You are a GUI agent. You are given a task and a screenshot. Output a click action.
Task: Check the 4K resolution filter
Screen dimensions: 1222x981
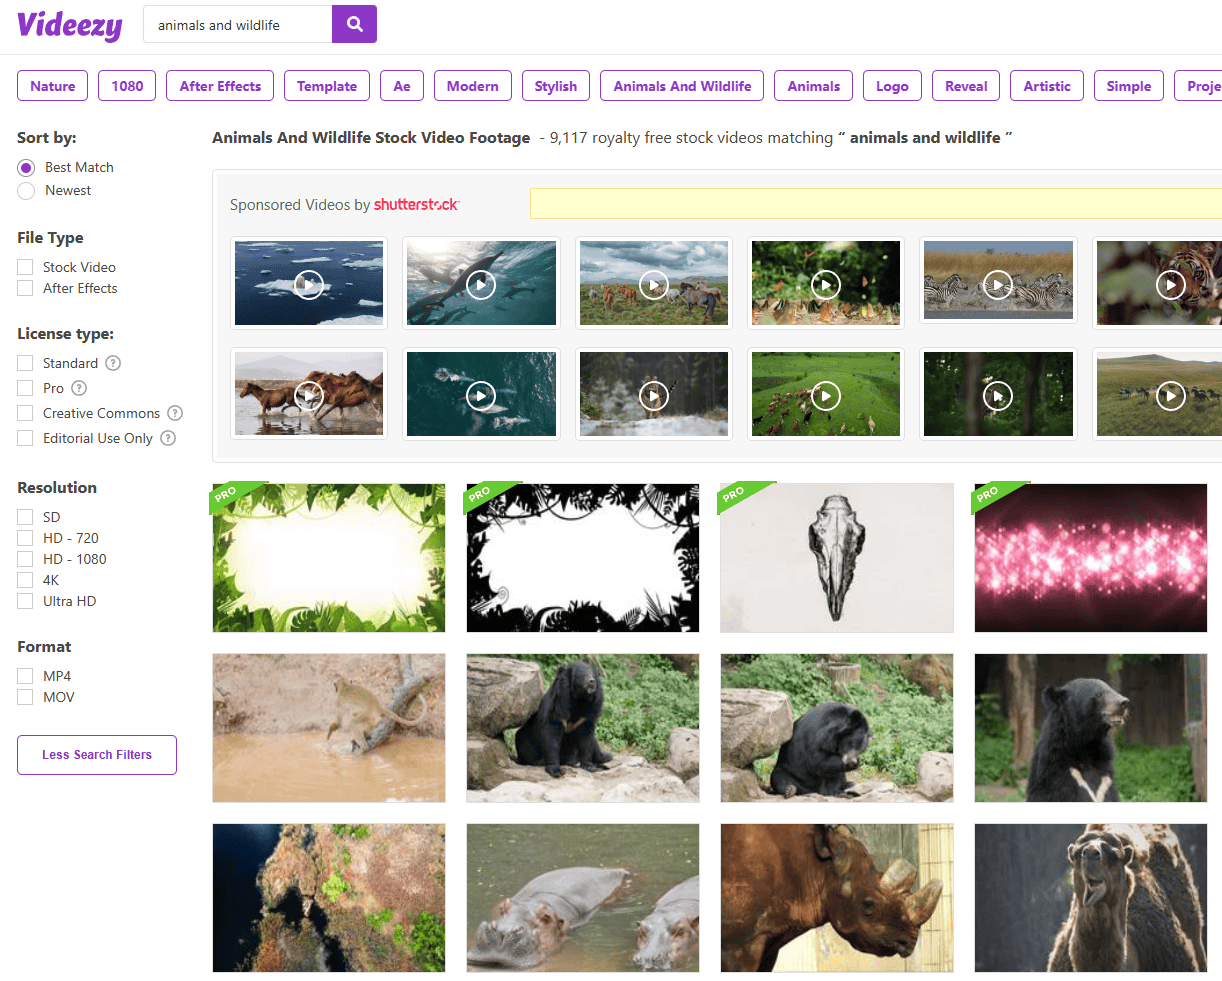(x=25, y=580)
